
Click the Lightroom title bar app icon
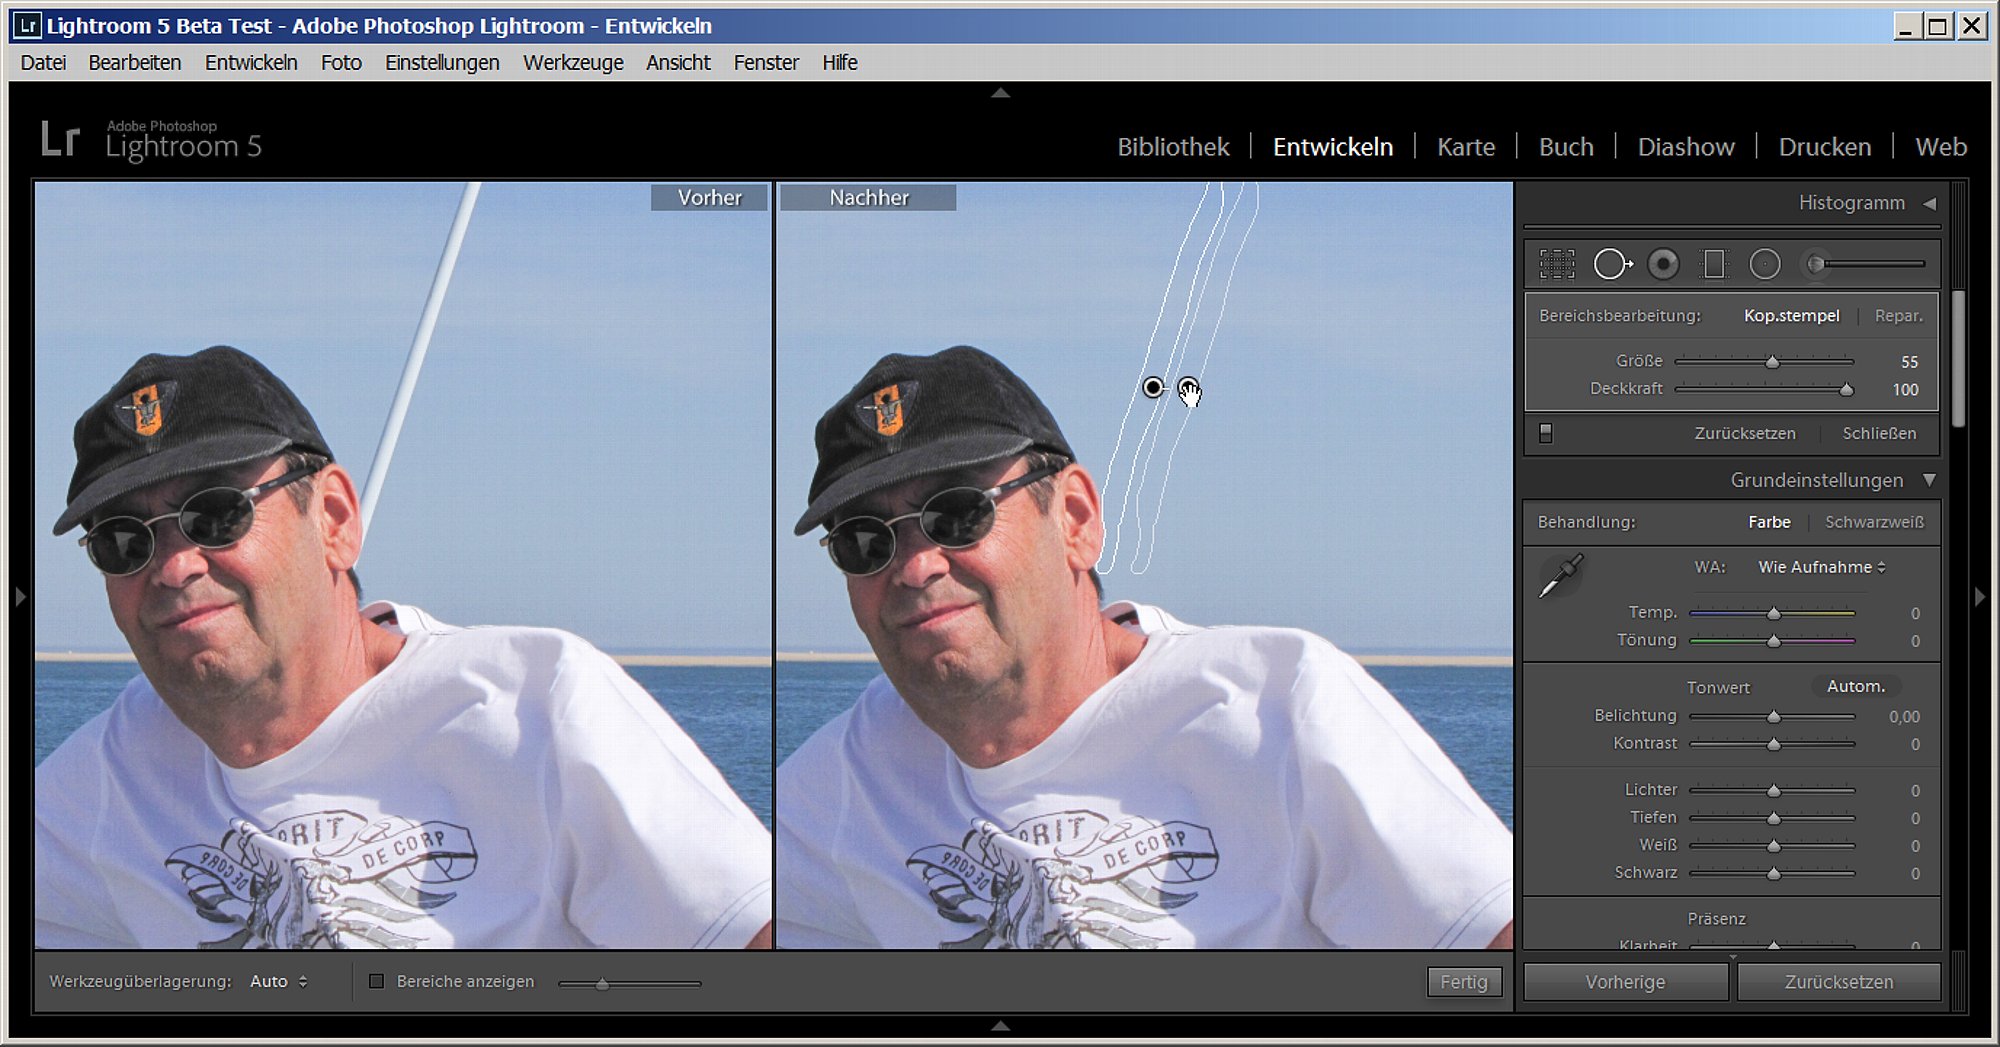(27, 26)
